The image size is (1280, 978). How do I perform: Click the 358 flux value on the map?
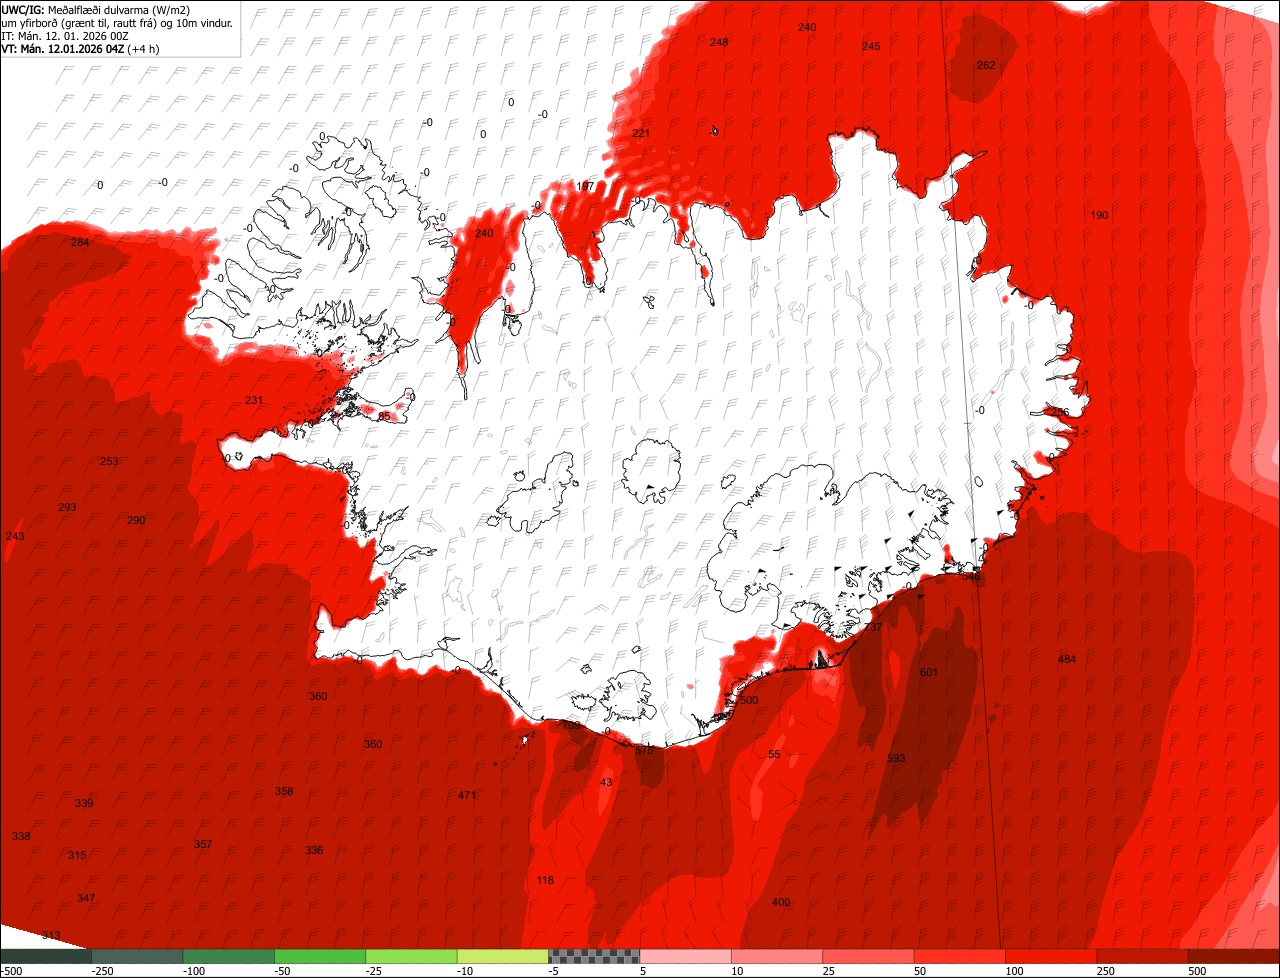(284, 791)
